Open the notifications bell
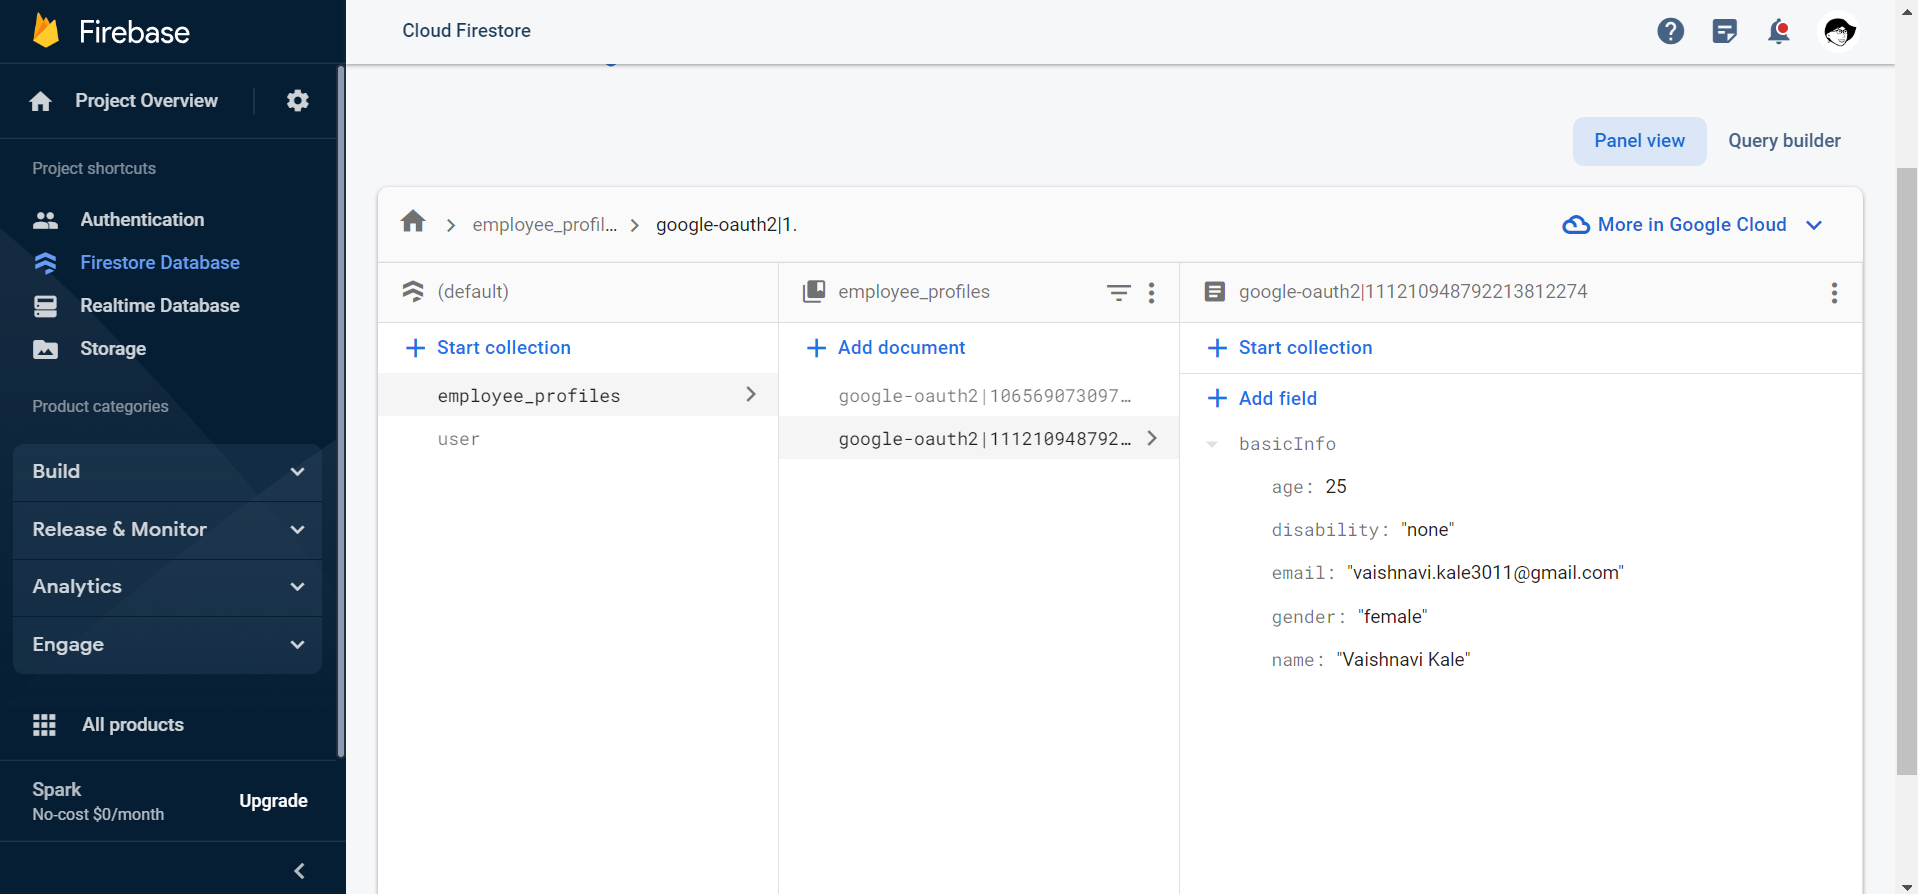This screenshot has width=1918, height=894. pyautogui.click(x=1778, y=31)
